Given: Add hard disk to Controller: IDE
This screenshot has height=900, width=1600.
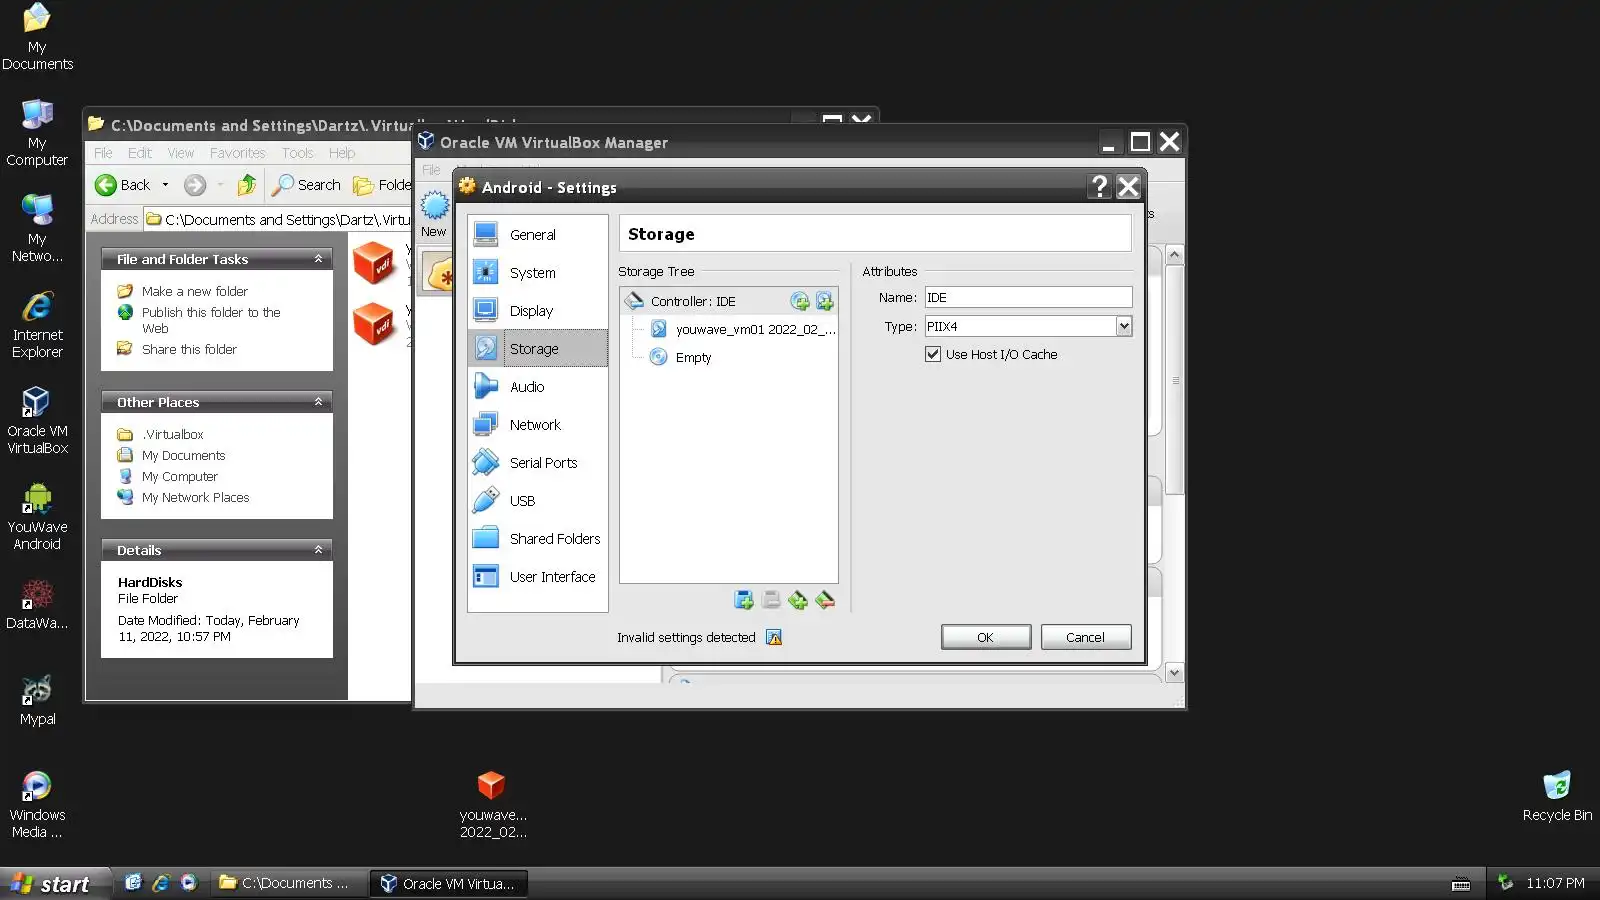Looking at the screenshot, I should tap(824, 301).
